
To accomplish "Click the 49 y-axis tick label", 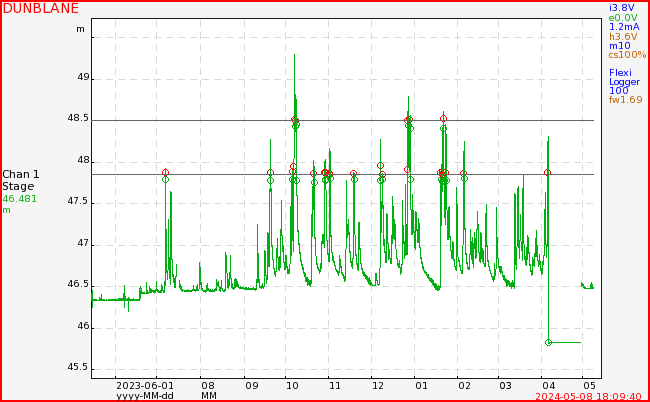I will coord(84,77).
